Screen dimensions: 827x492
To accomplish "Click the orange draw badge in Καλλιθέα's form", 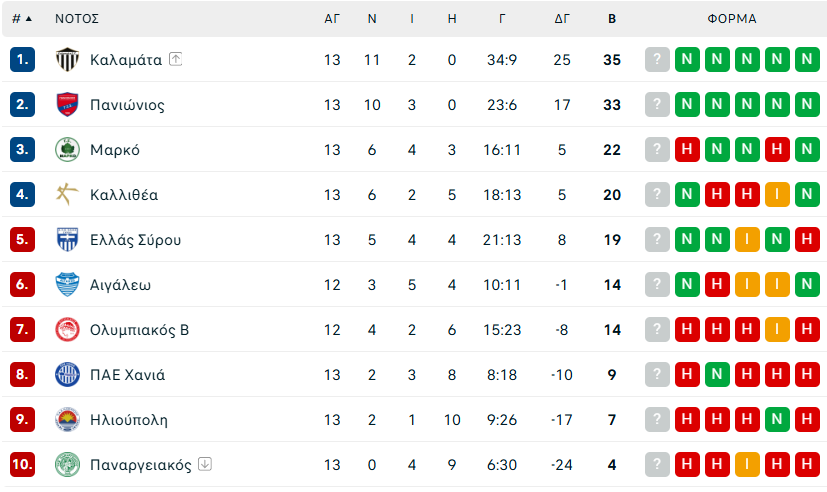I will pos(777,195).
